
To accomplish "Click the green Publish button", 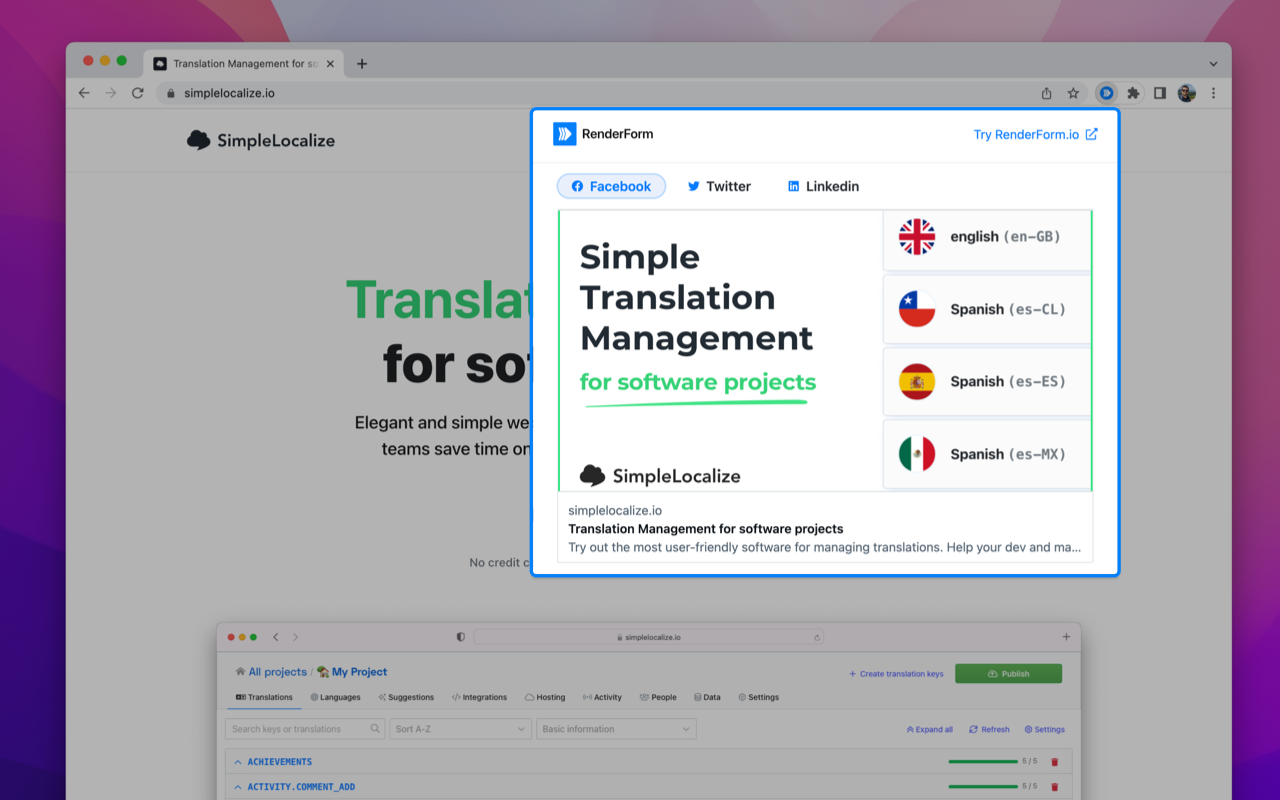I will point(1008,673).
